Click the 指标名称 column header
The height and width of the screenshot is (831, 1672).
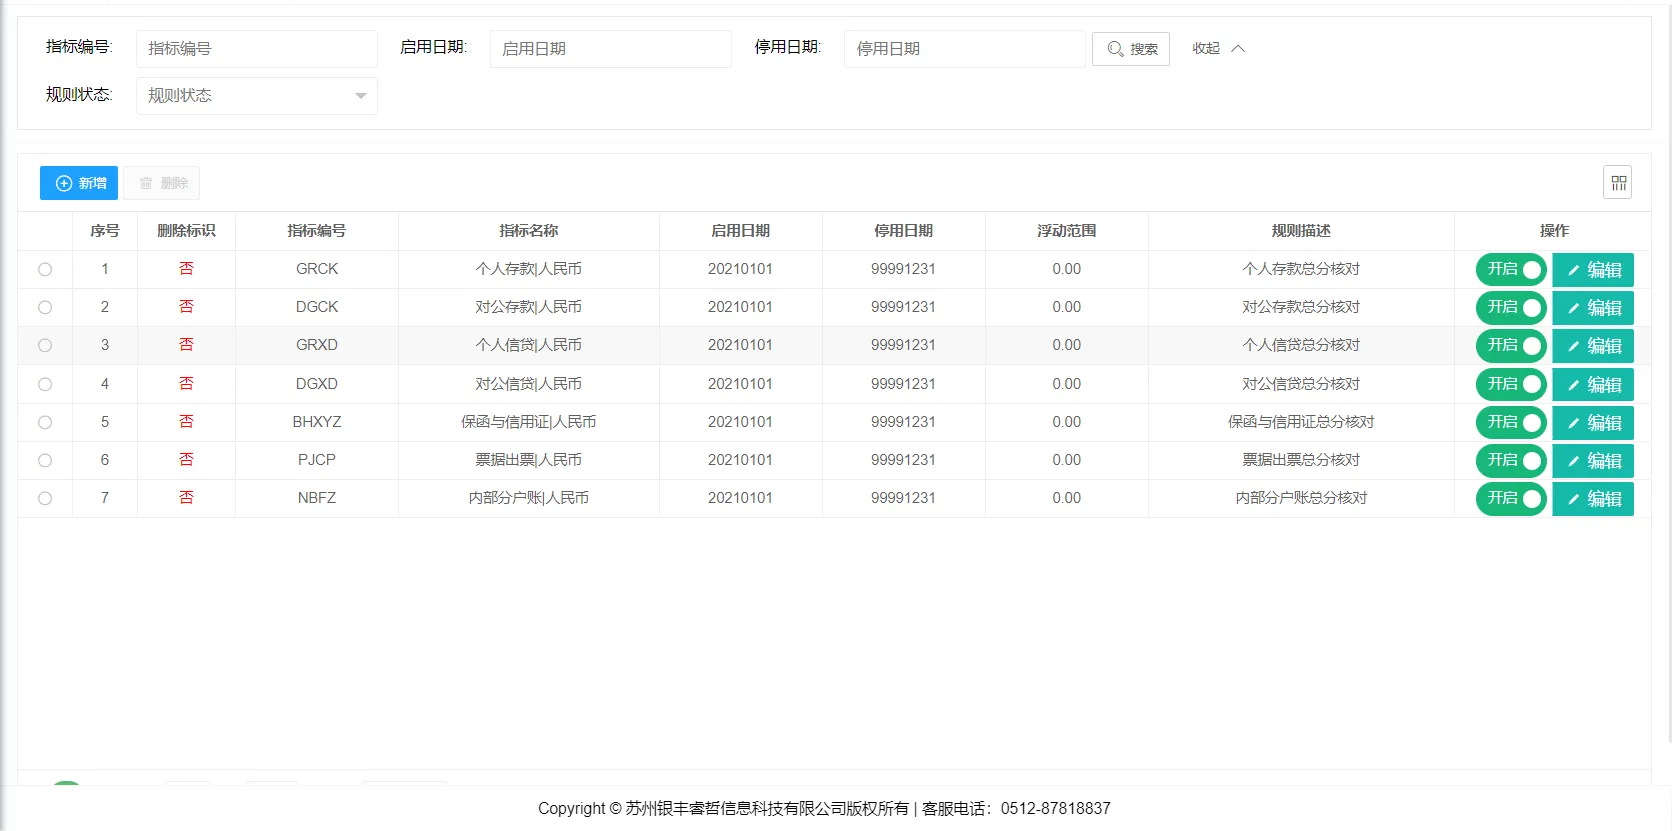coord(528,231)
